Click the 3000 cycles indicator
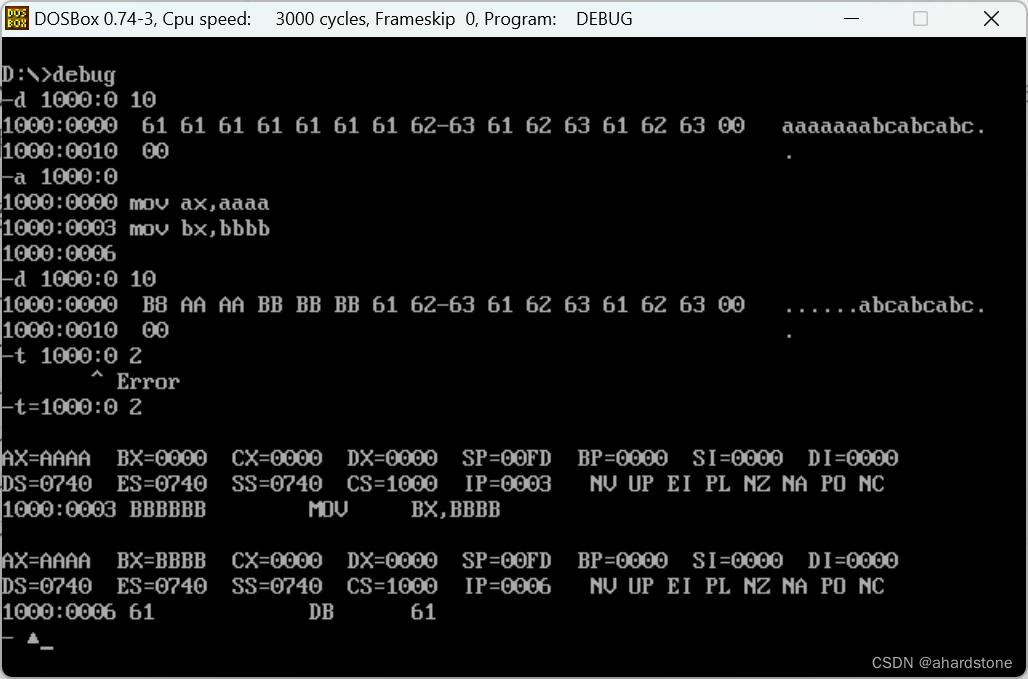Screen dimensions: 1028x679 316,18
